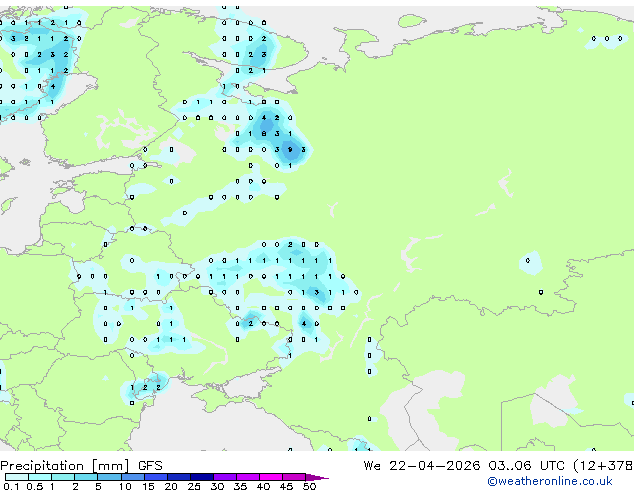This screenshot has height=490, width=634.
Task: Click the arrow tip beyond 50 on legend
Action: pyautogui.click(x=317, y=477)
